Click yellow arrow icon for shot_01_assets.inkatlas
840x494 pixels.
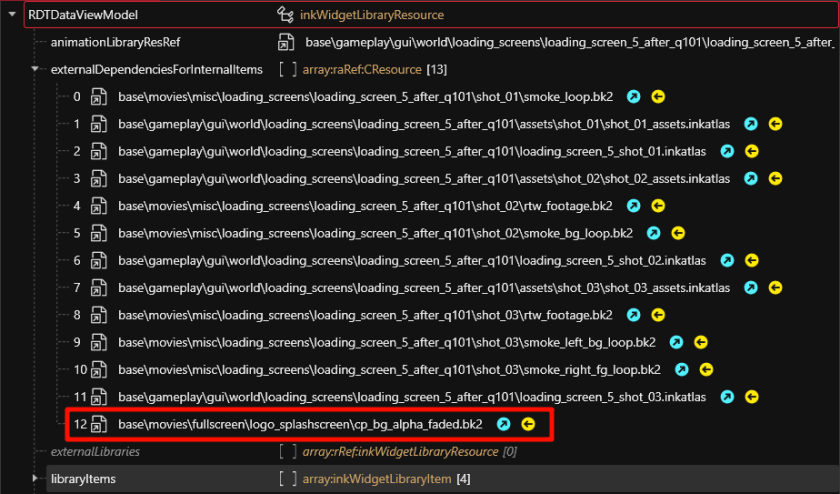pos(775,124)
